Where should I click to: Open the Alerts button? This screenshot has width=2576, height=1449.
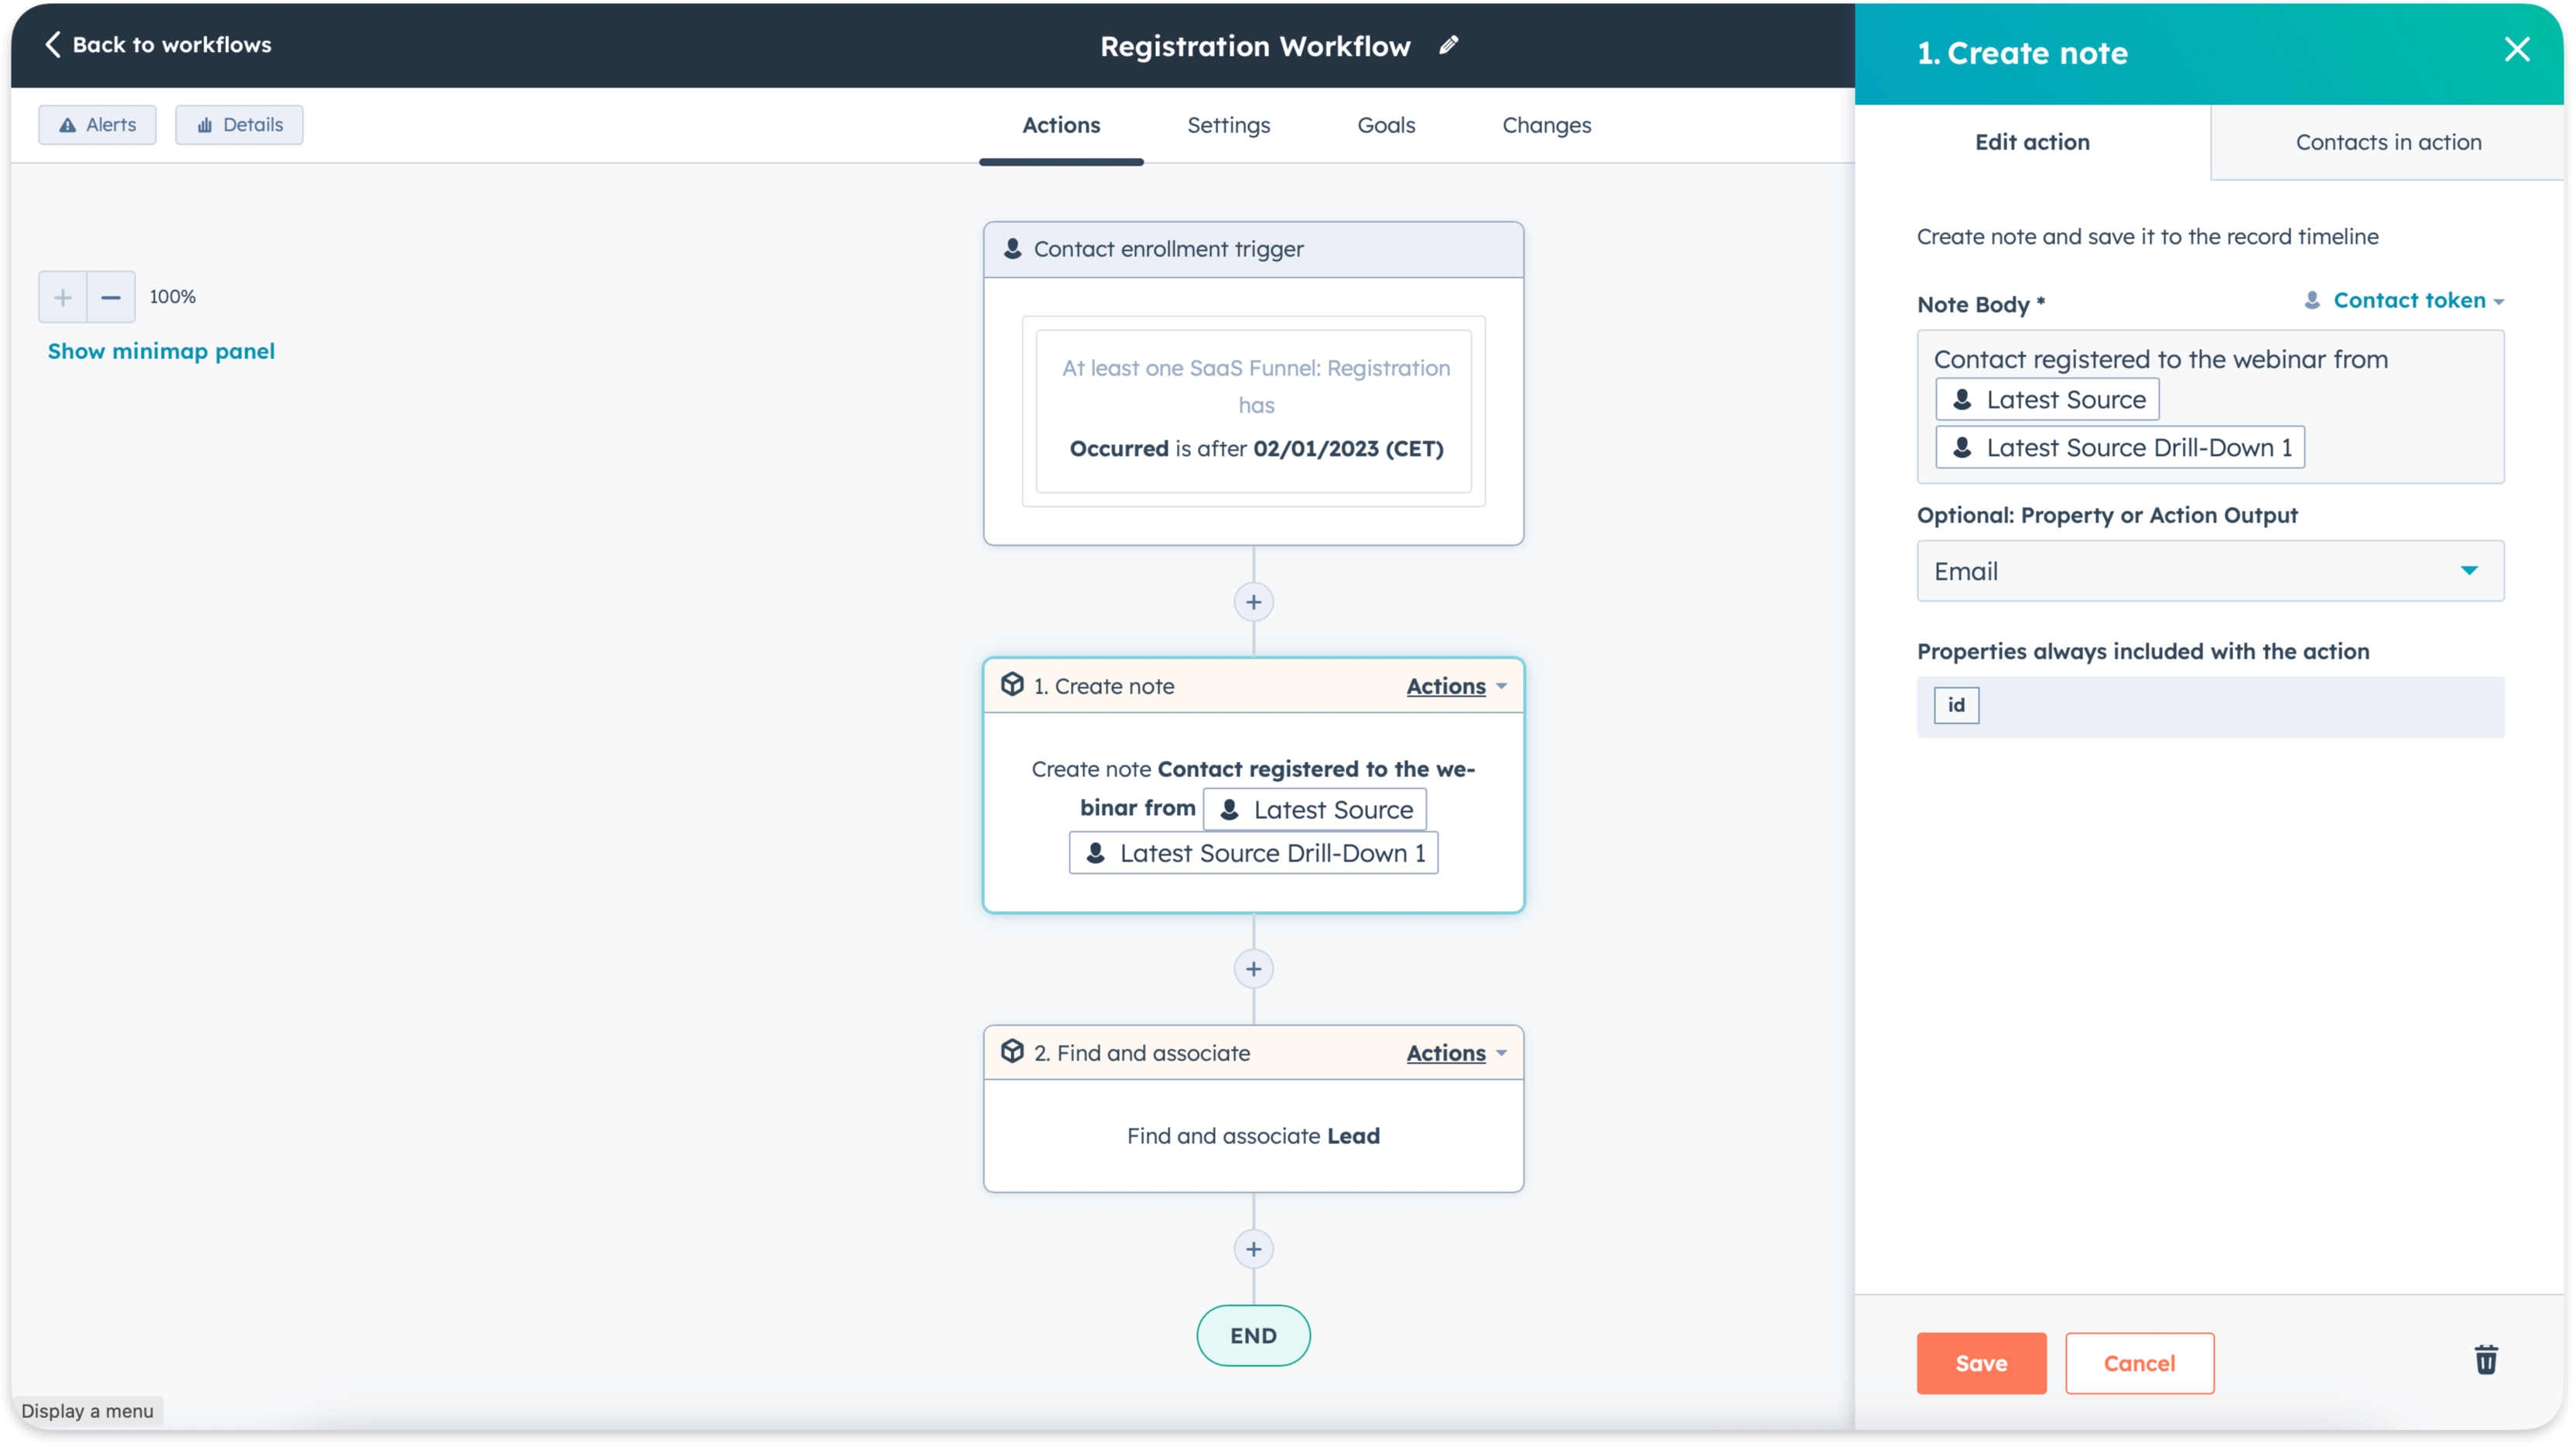(98, 125)
